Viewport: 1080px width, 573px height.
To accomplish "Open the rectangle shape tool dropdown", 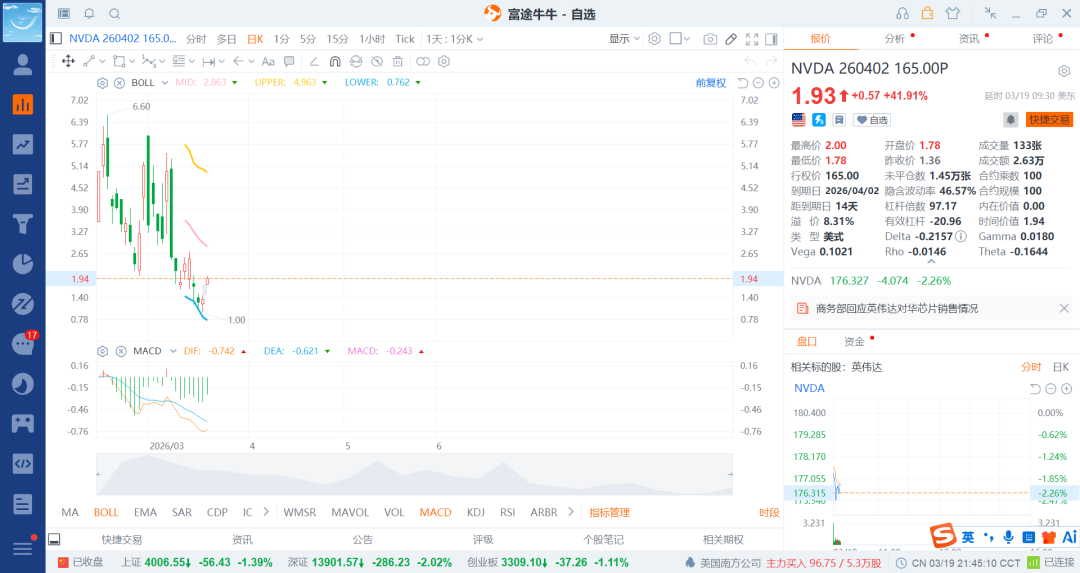I will (132, 61).
